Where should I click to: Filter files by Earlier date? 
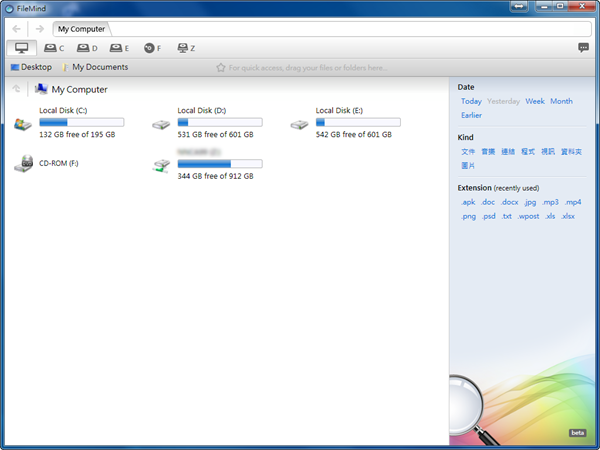point(471,115)
